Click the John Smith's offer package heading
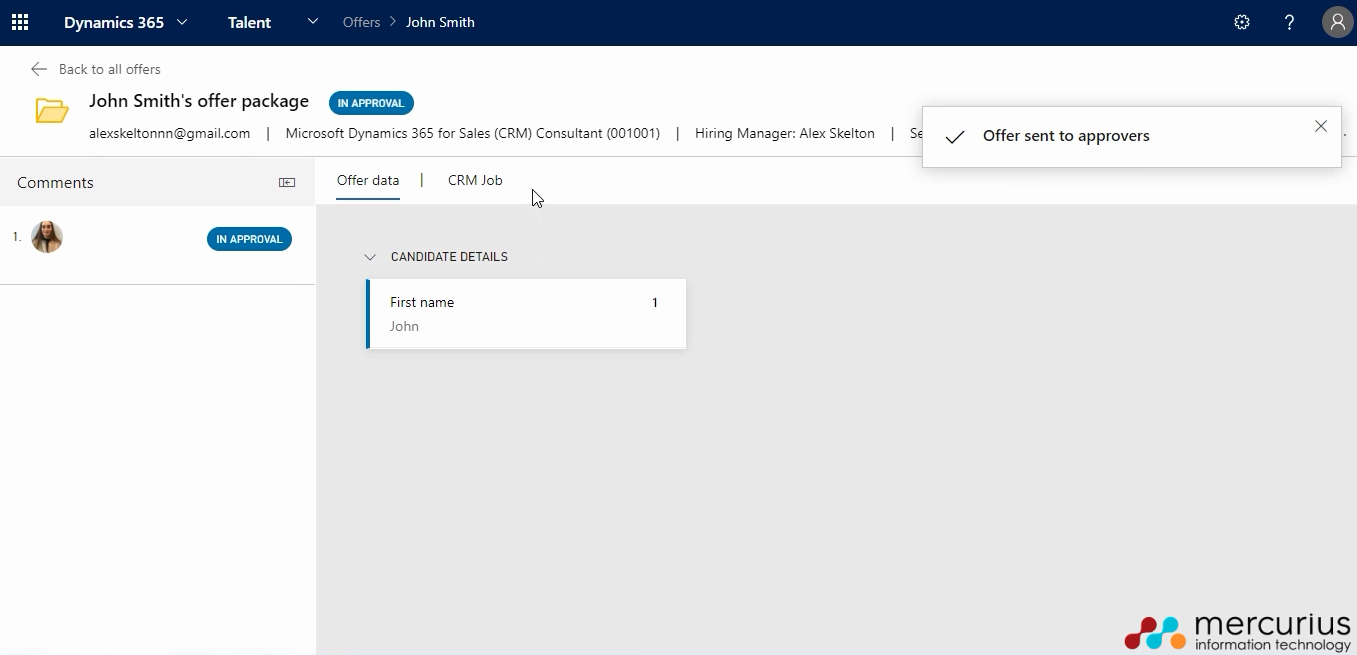This screenshot has height=655, width=1357. point(199,101)
